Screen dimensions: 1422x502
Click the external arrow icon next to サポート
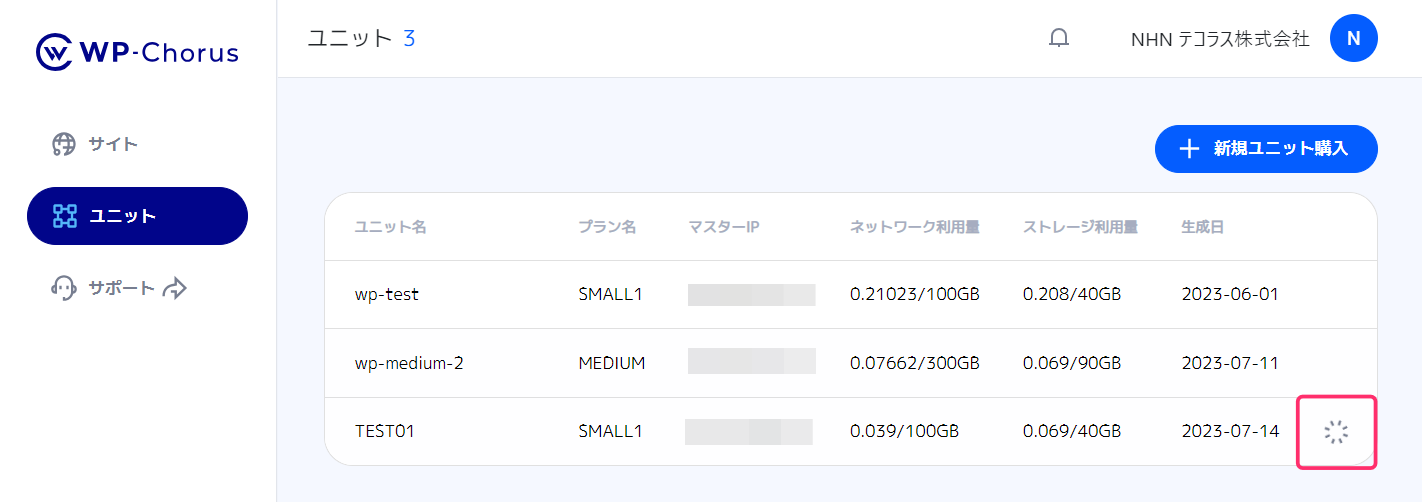pyautogui.click(x=175, y=288)
